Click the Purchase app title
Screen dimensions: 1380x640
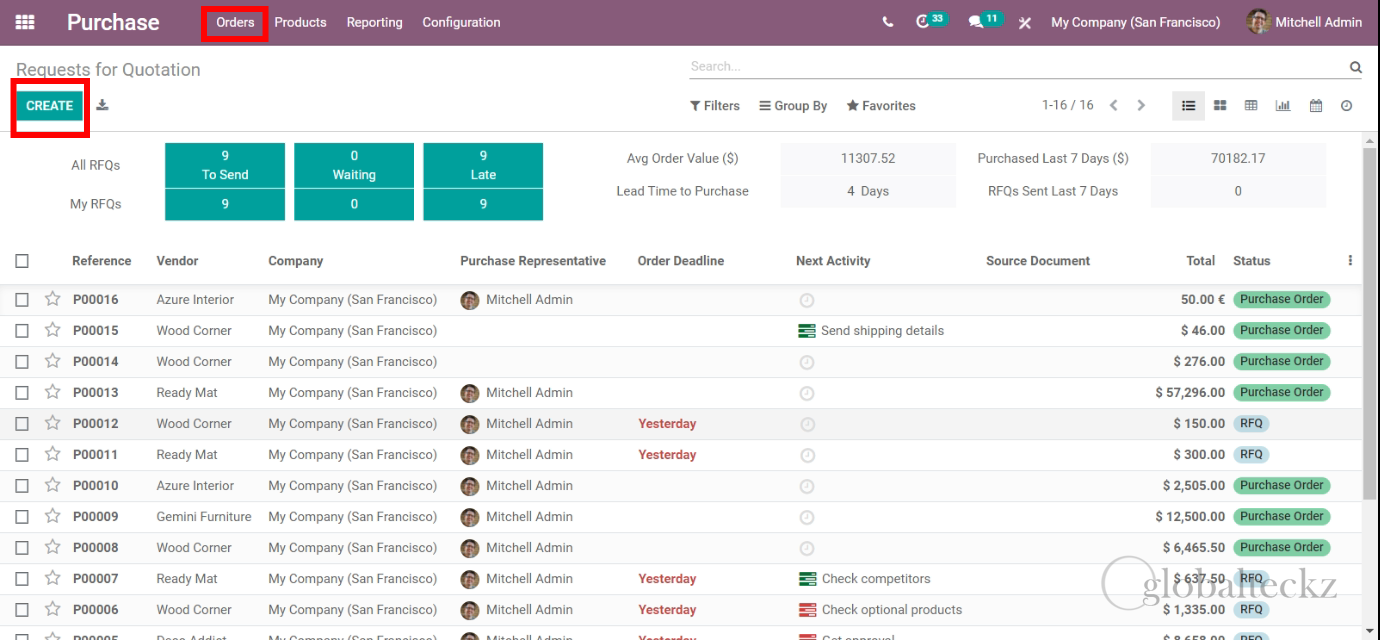tap(113, 22)
